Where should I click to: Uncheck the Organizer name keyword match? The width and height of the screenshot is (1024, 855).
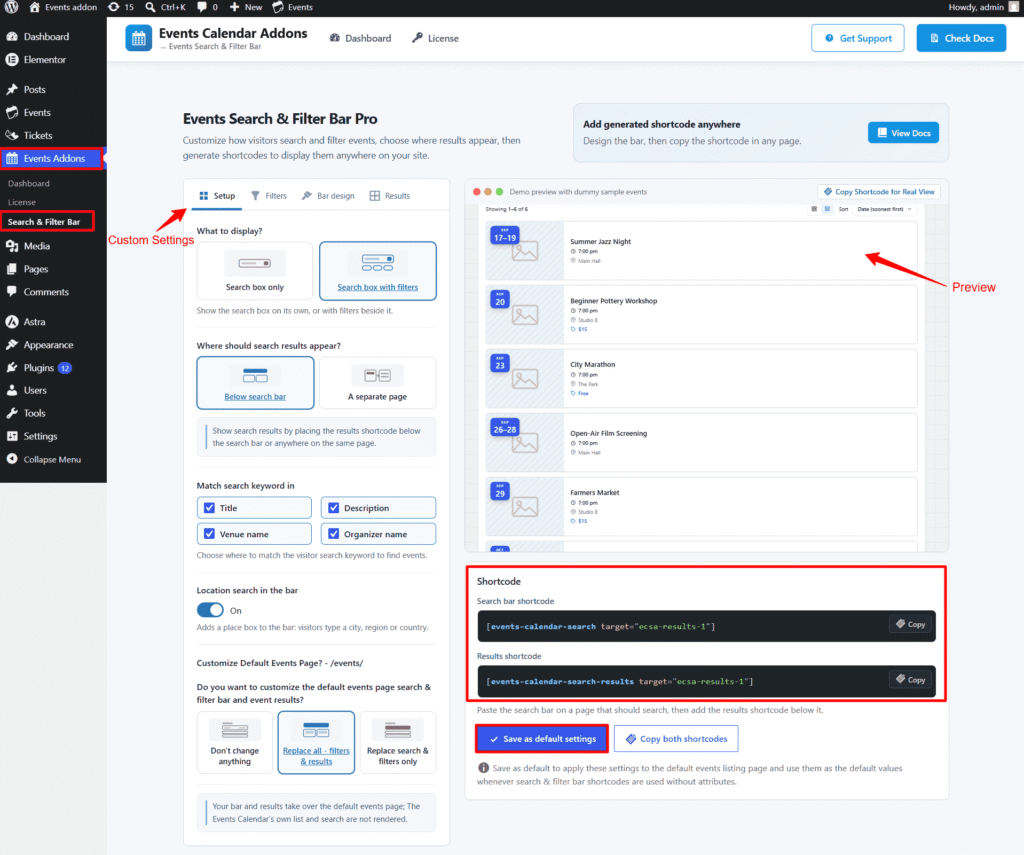(334, 534)
